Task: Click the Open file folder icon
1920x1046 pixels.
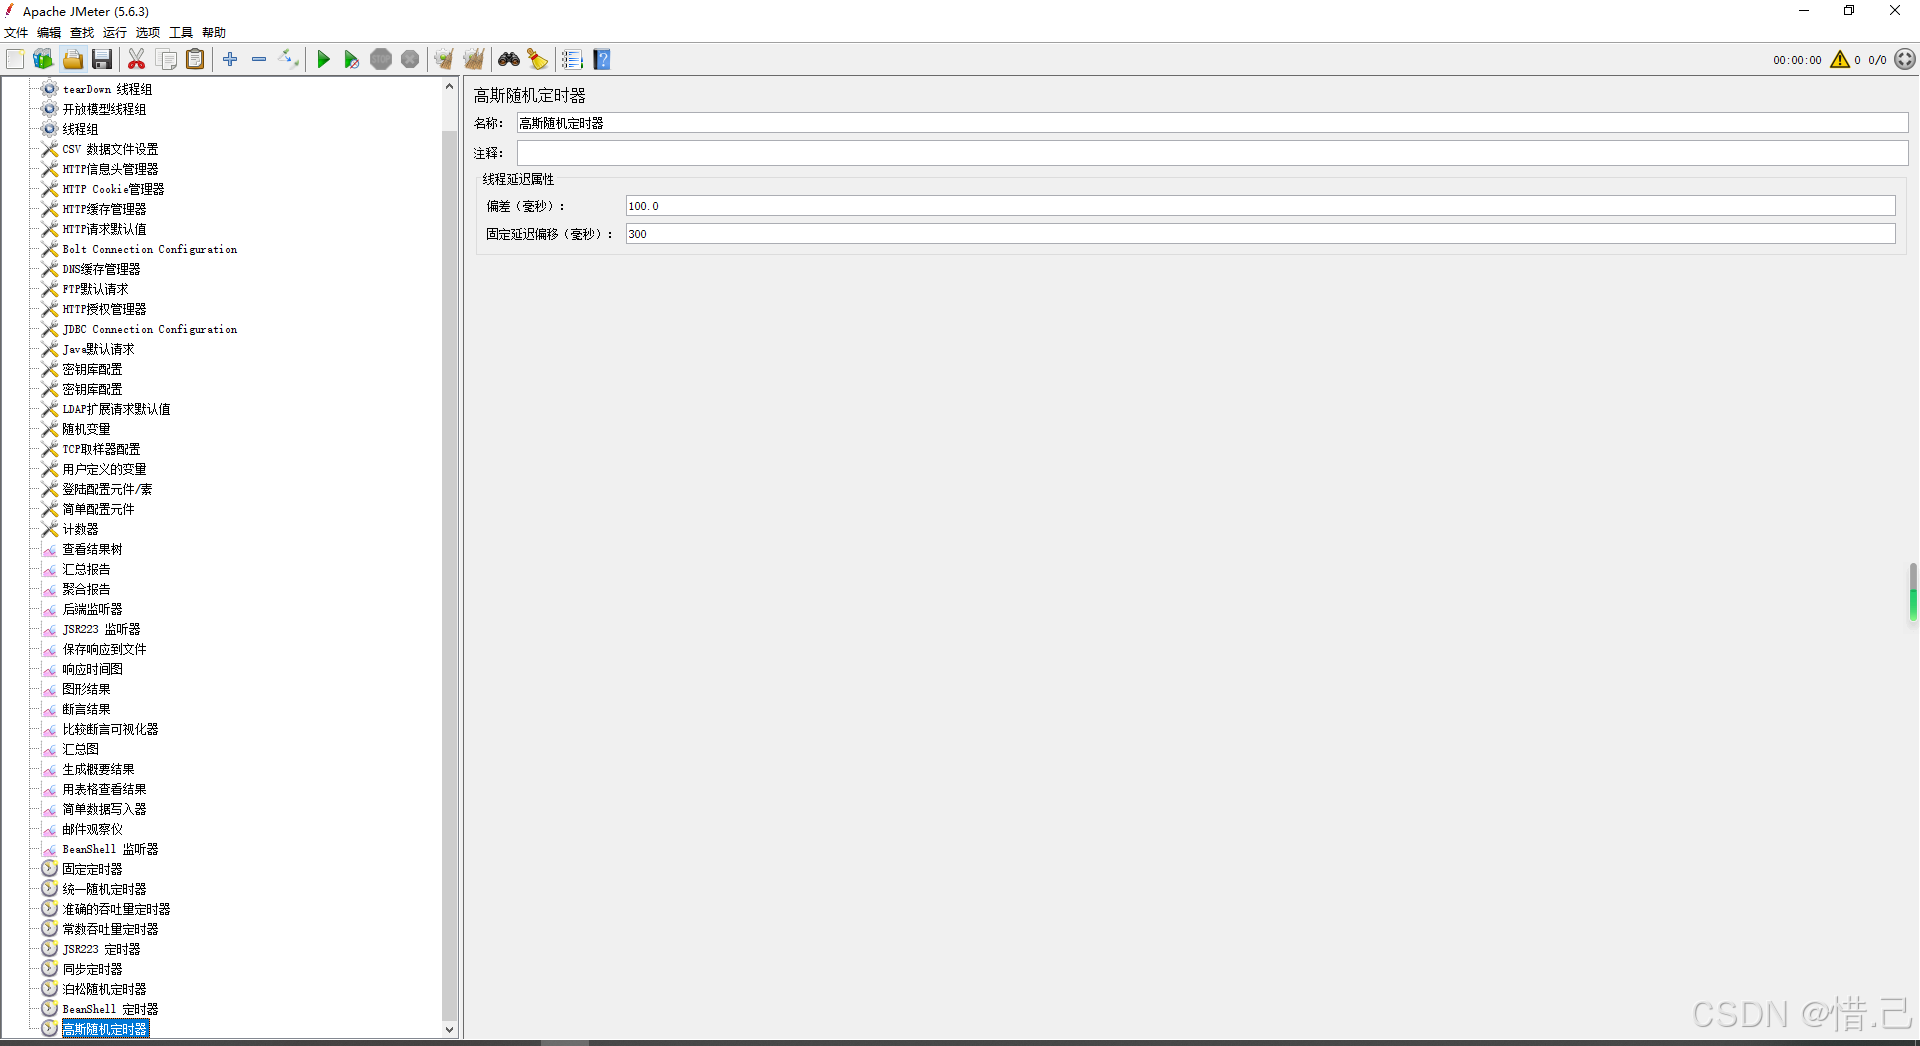Action: [x=73, y=60]
